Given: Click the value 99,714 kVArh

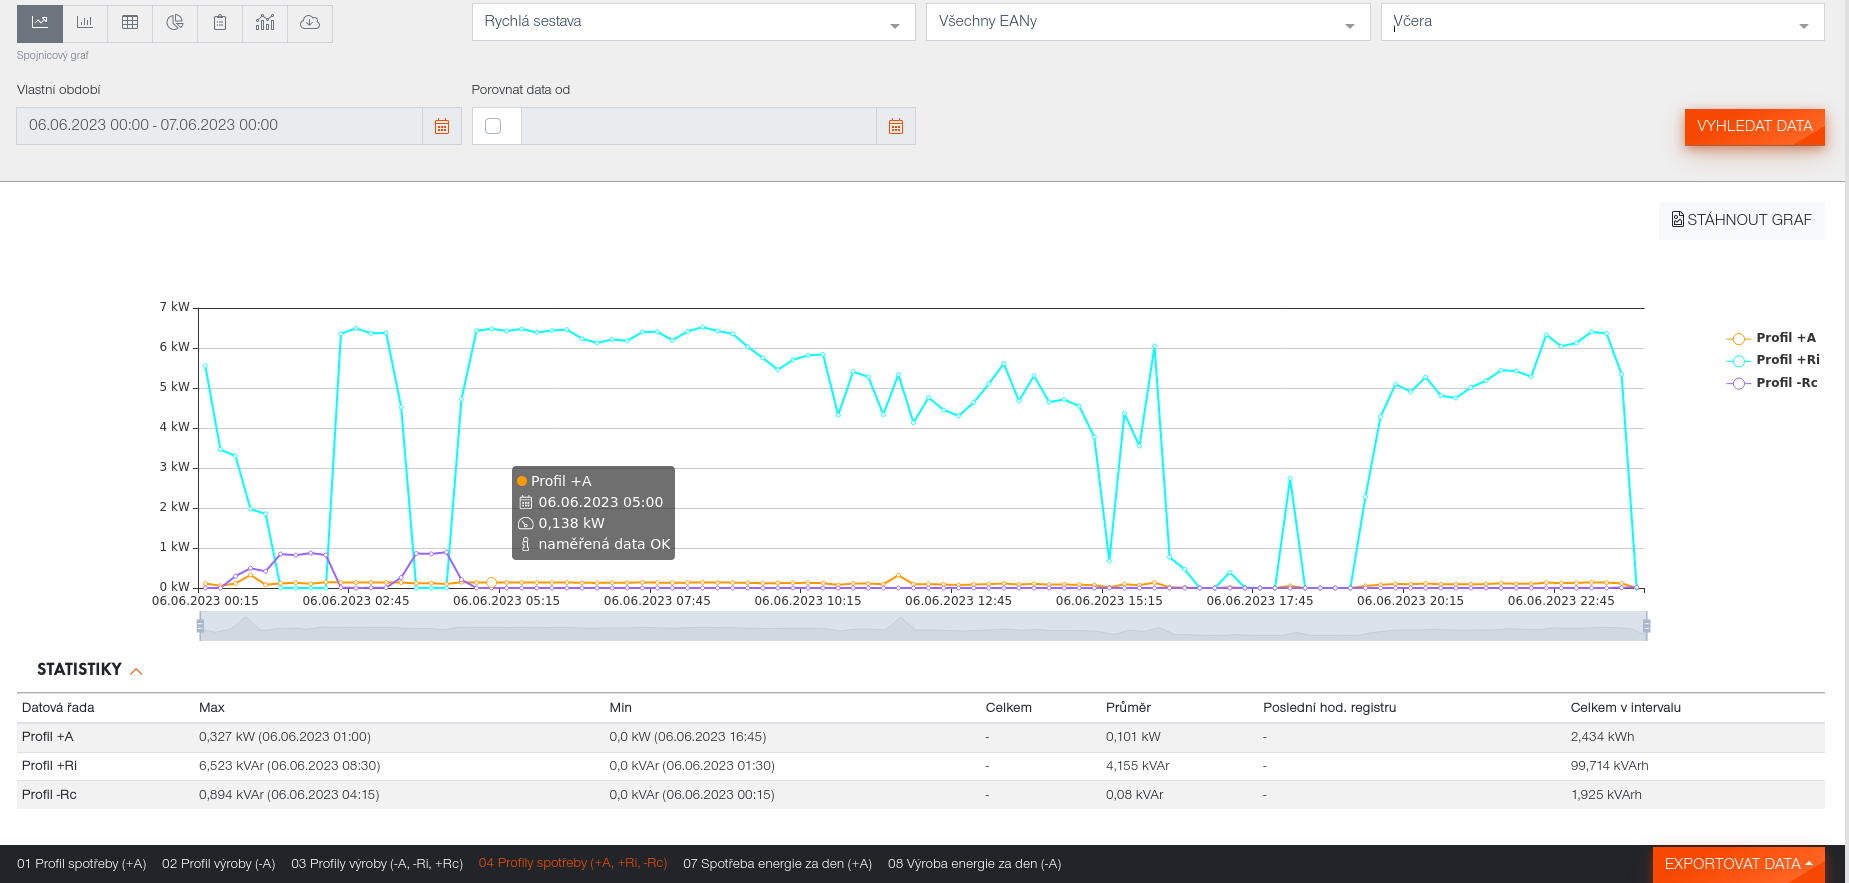Looking at the screenshot, I should tap(1609, 766).
